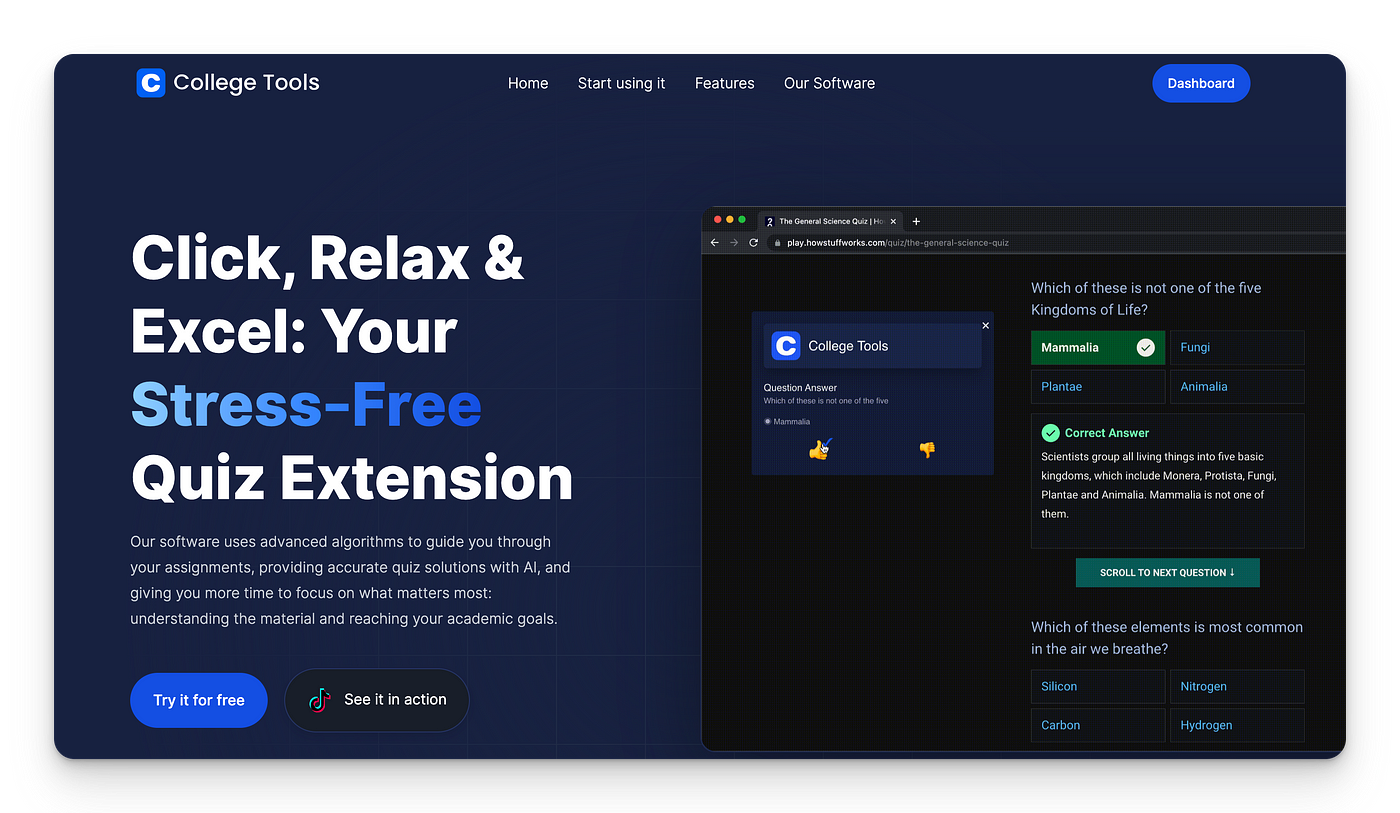Reload the page with refresh icon
The width and height of the screenshot is (1400, 813).
click(x=753, y=242)
